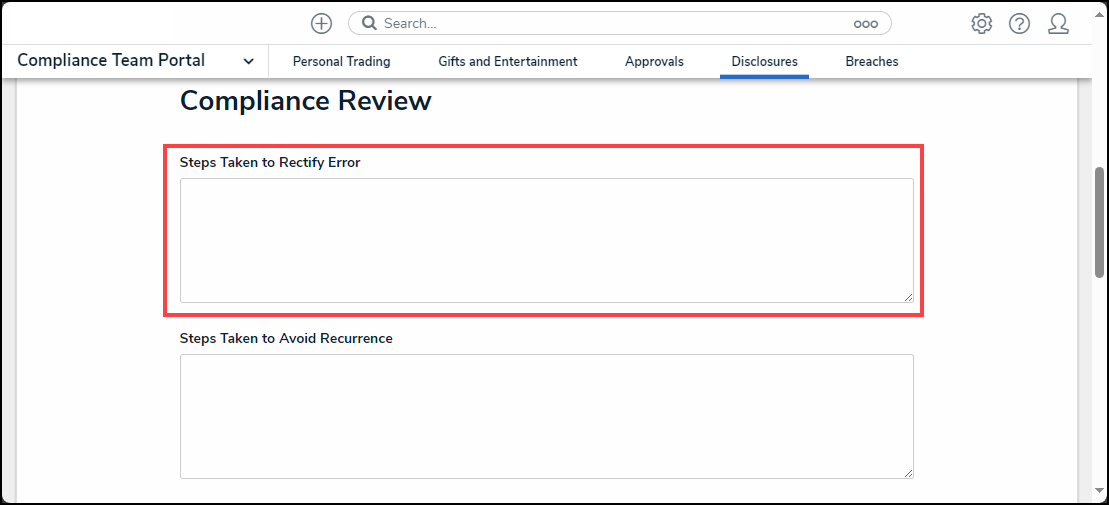The height and width of the screenshot is (505, 1109).
Task: Select the Disclosures tab
Action: [765, 62]
